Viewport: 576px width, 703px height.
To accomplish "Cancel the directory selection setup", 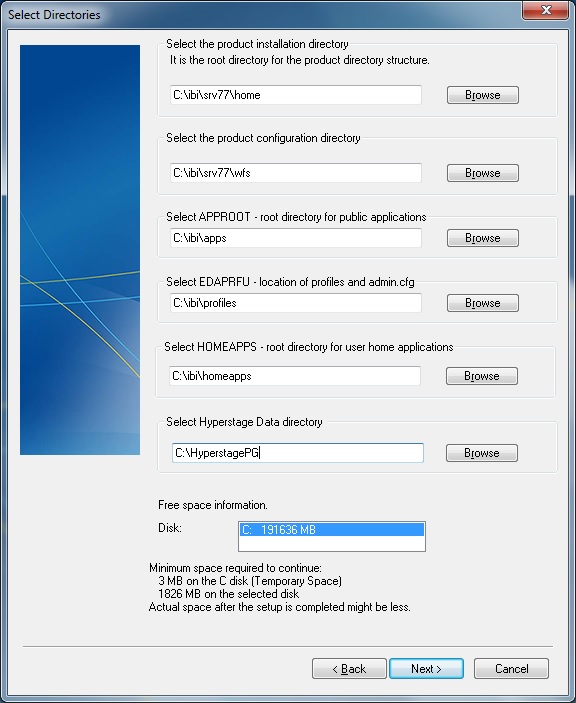I will (x=511, y=669).
